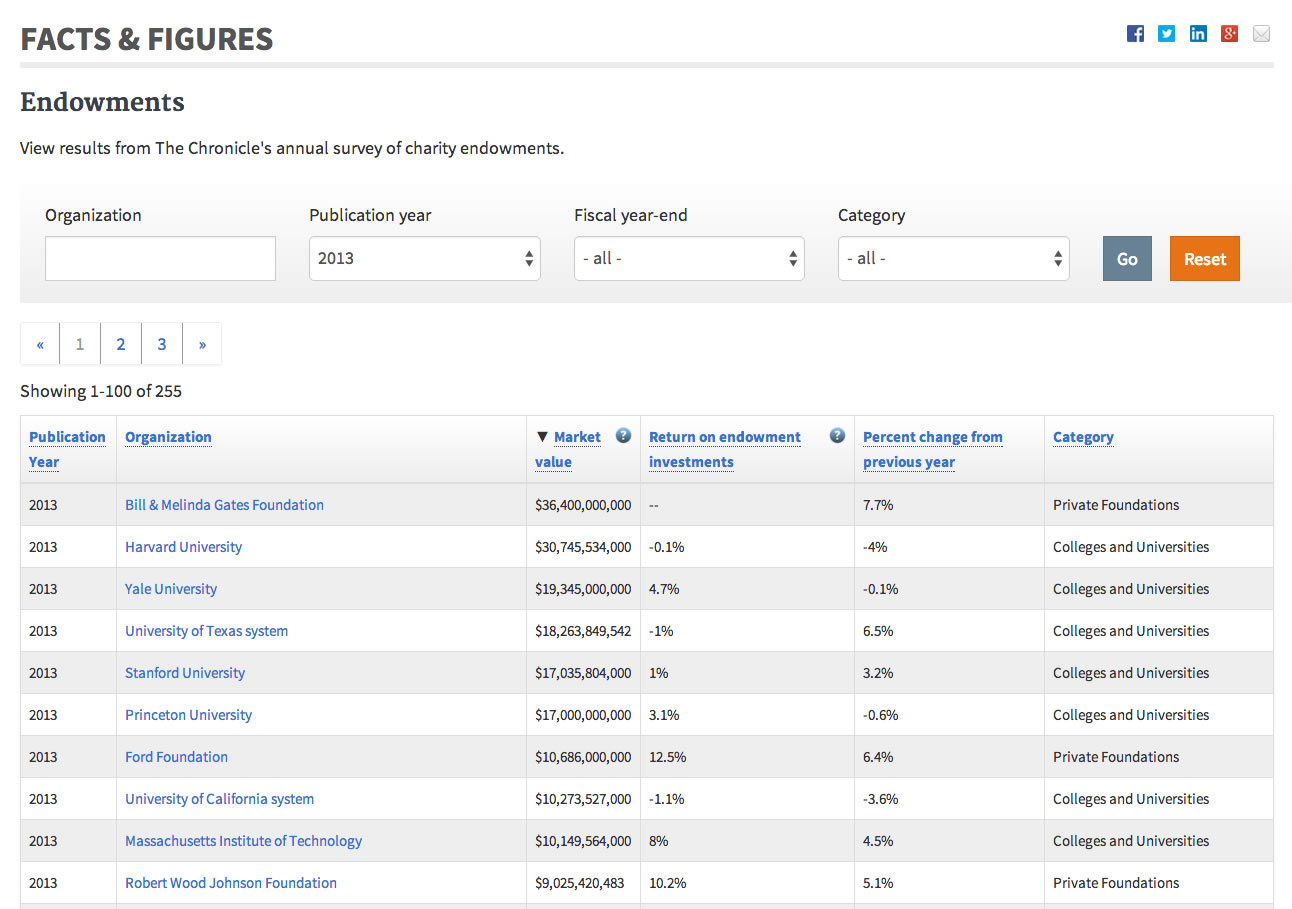This screenshot has width=1292, height=909.
Task: Select Ford Foundation return 12.5%
Action: 668,757
